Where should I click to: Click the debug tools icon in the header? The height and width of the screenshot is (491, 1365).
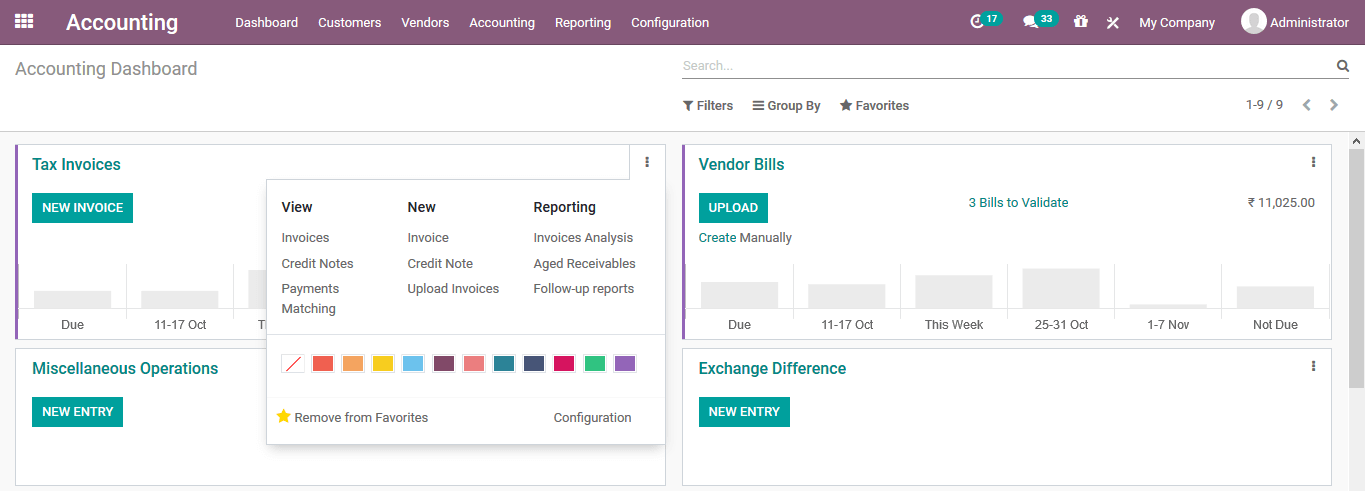(1112, 22)
